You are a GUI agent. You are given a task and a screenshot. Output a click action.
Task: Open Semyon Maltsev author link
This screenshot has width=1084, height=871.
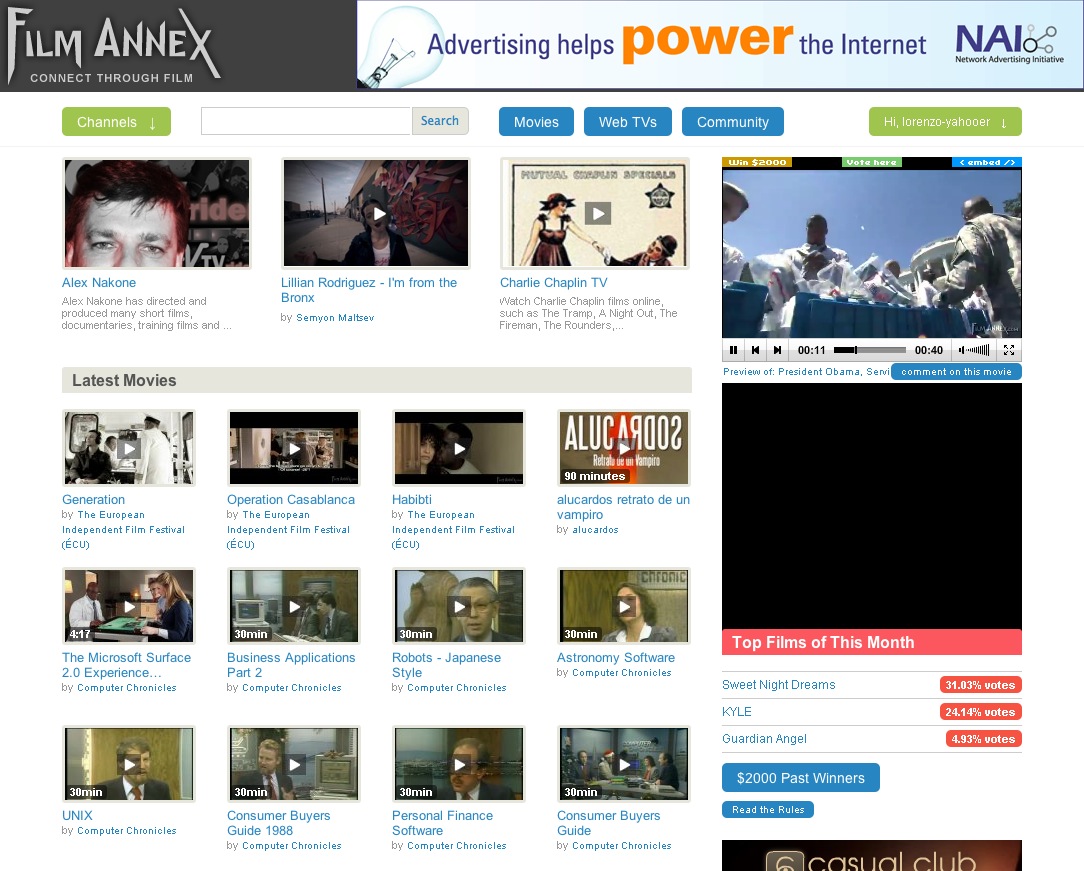coord(335,318)
